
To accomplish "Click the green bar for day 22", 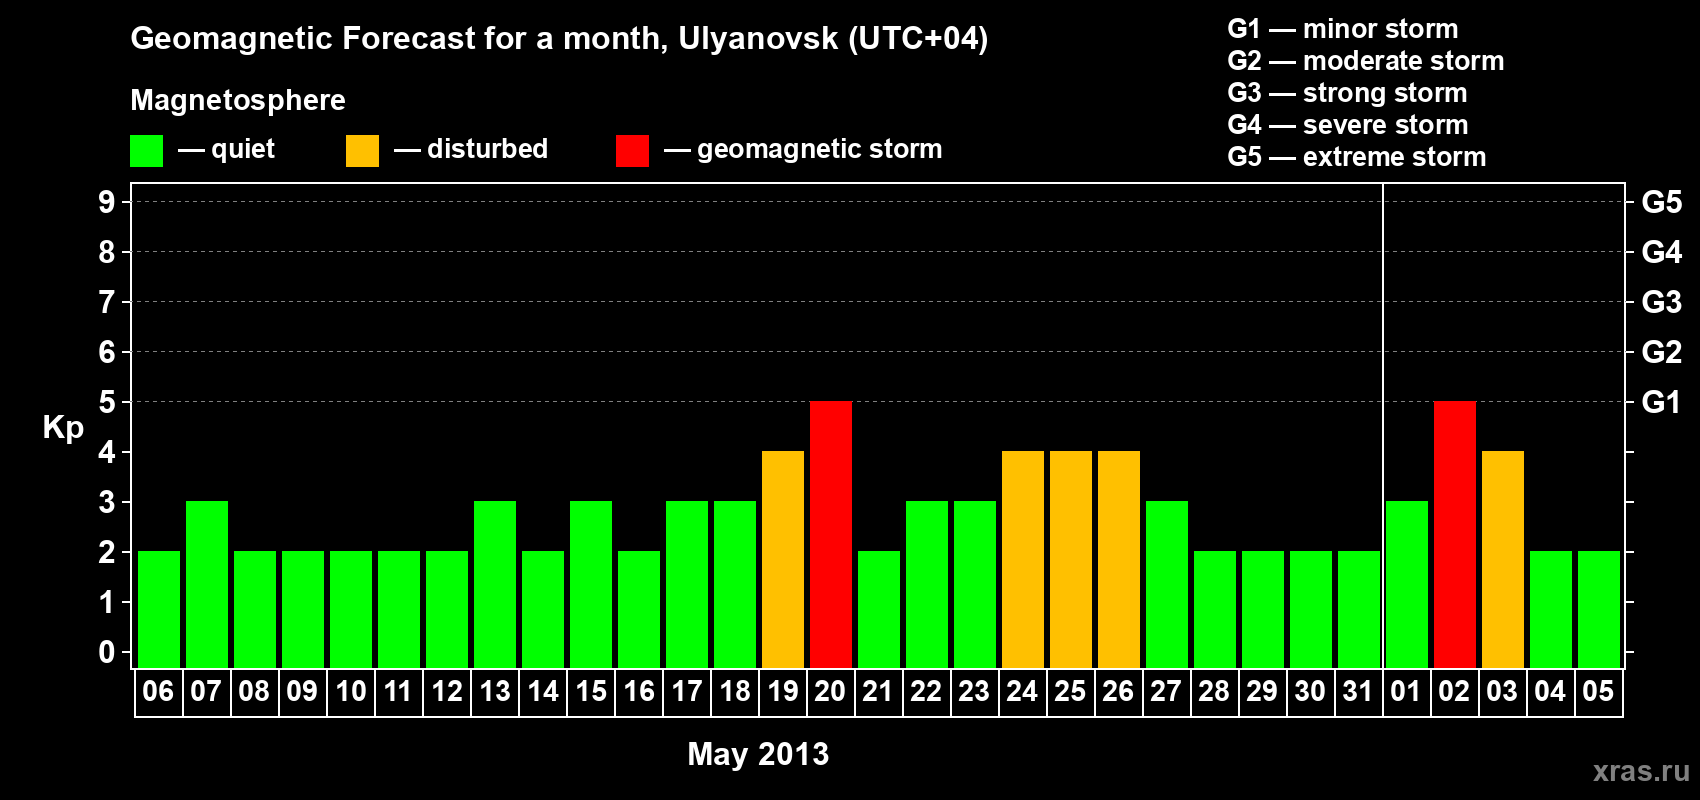I will pos(927,584).
